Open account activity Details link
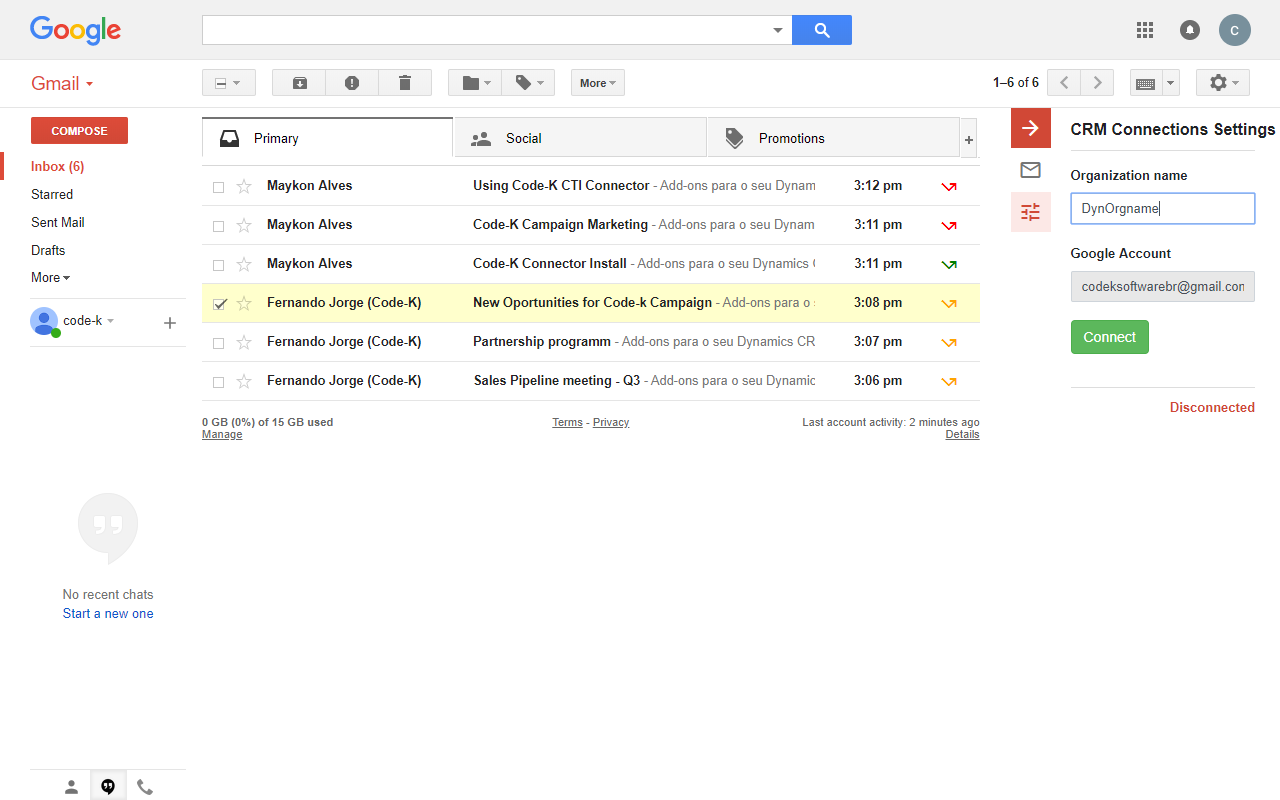 coord(962,434)
